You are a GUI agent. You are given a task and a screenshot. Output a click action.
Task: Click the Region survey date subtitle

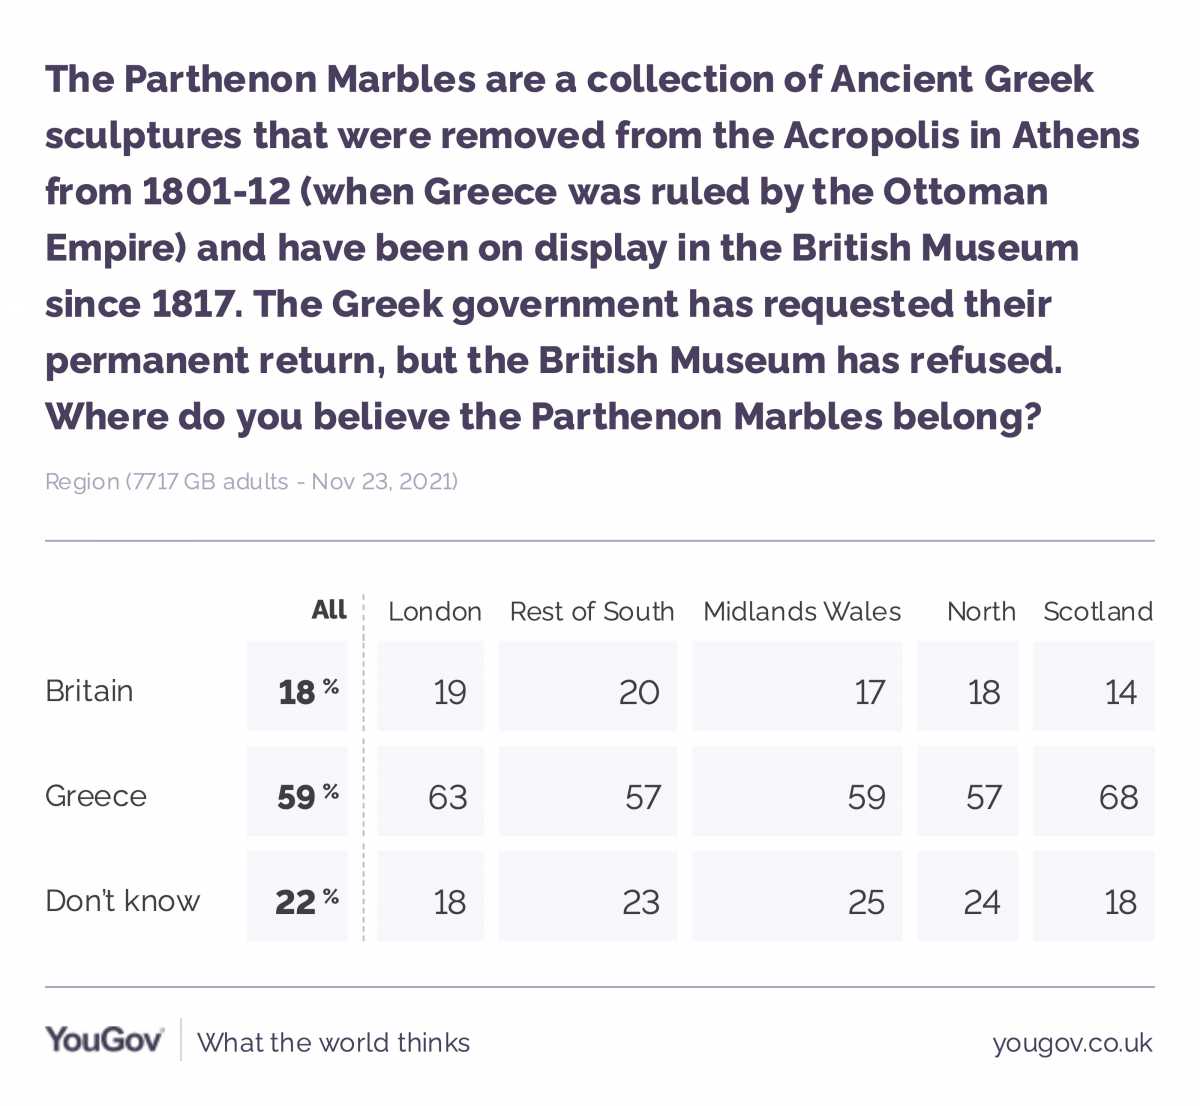click(251, 482)
